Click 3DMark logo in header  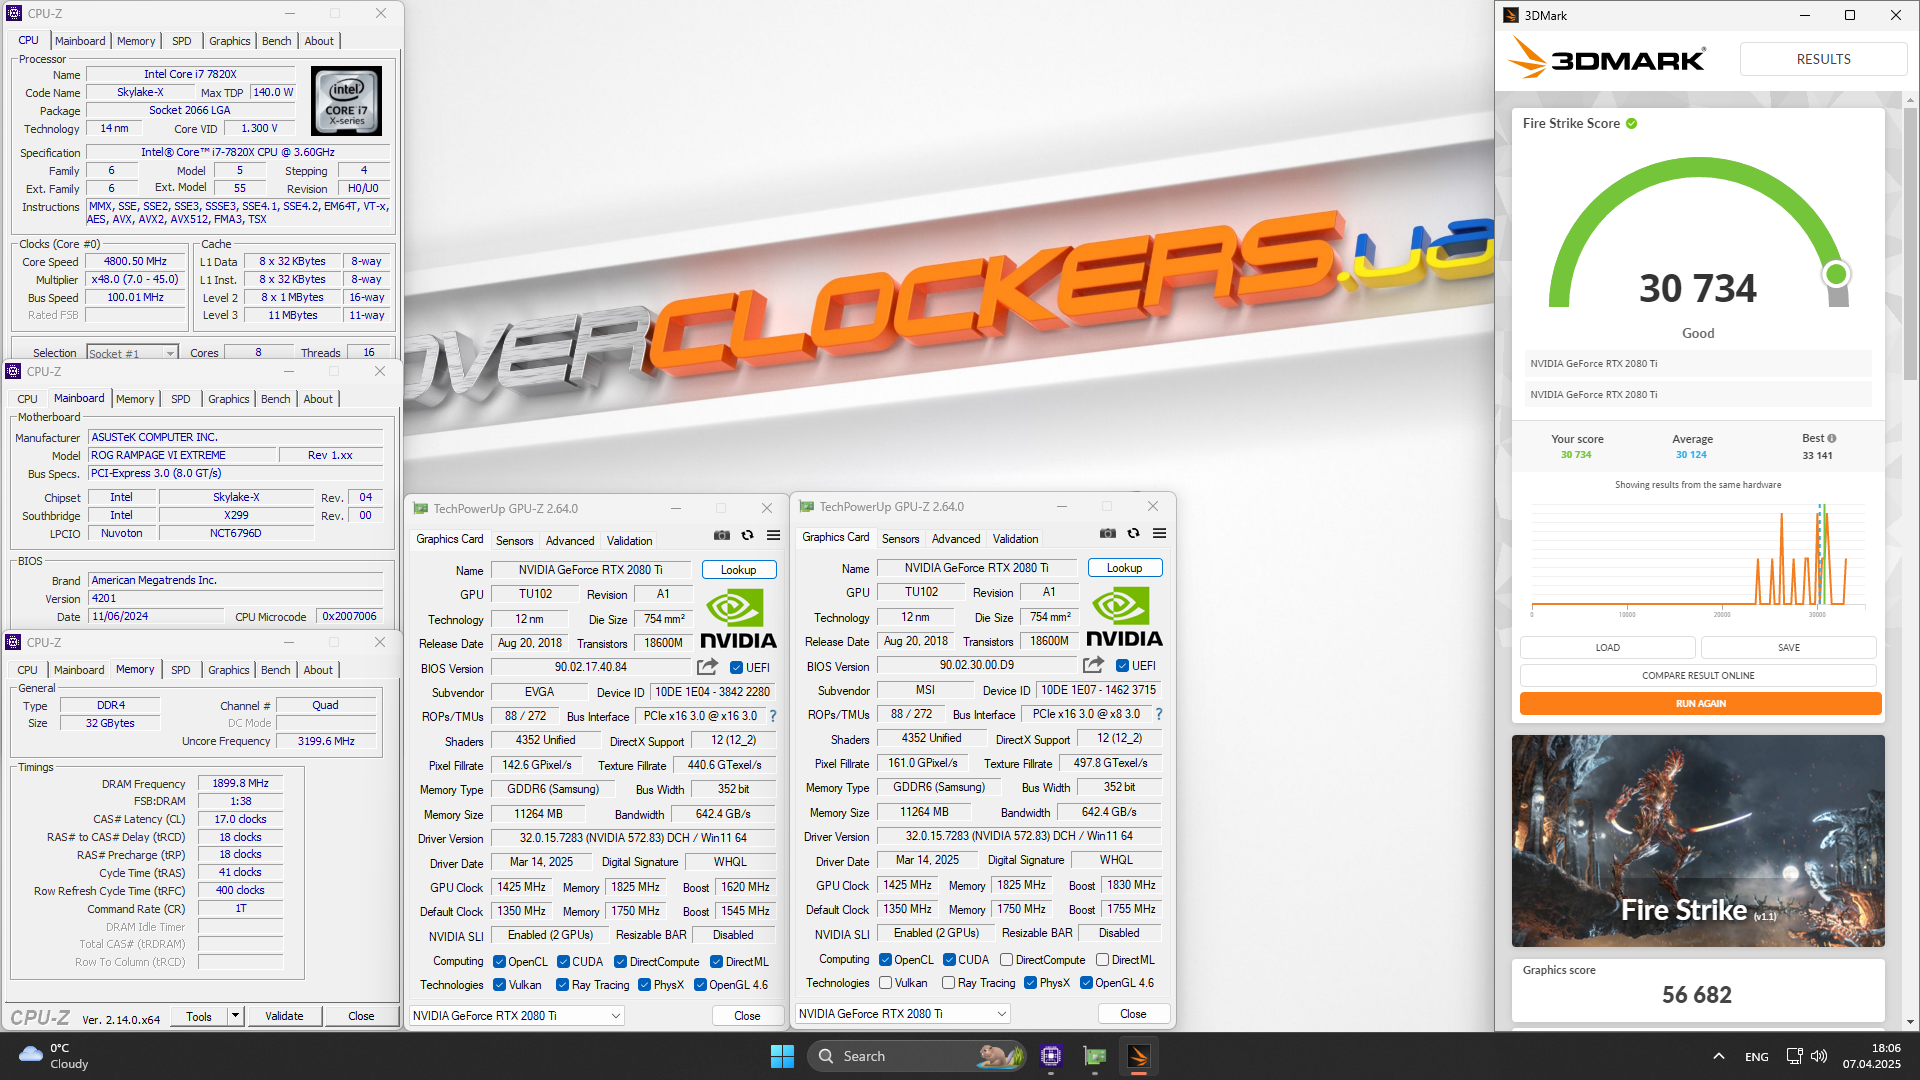pyautogui.click(x=1607, y=59)
